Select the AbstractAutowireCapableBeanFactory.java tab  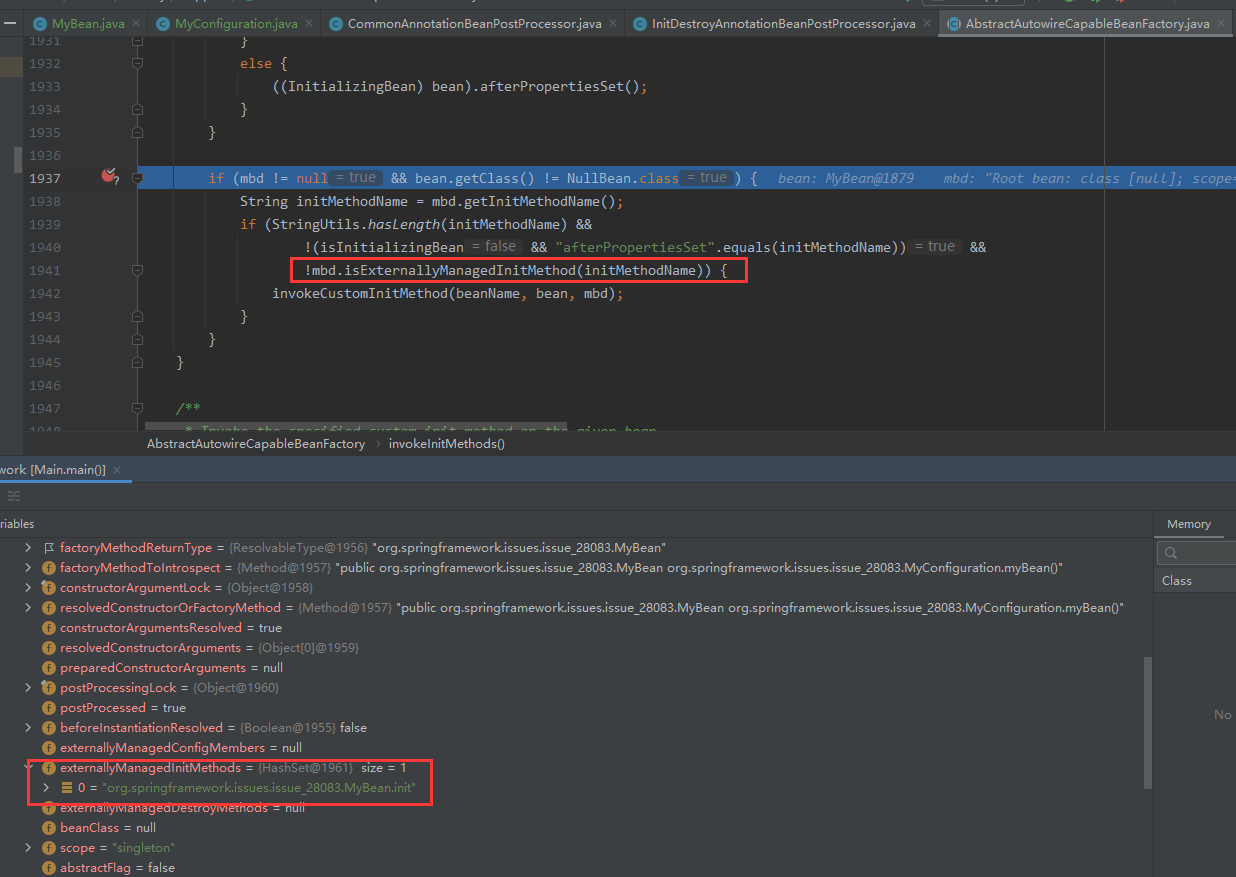[1087, 23]
